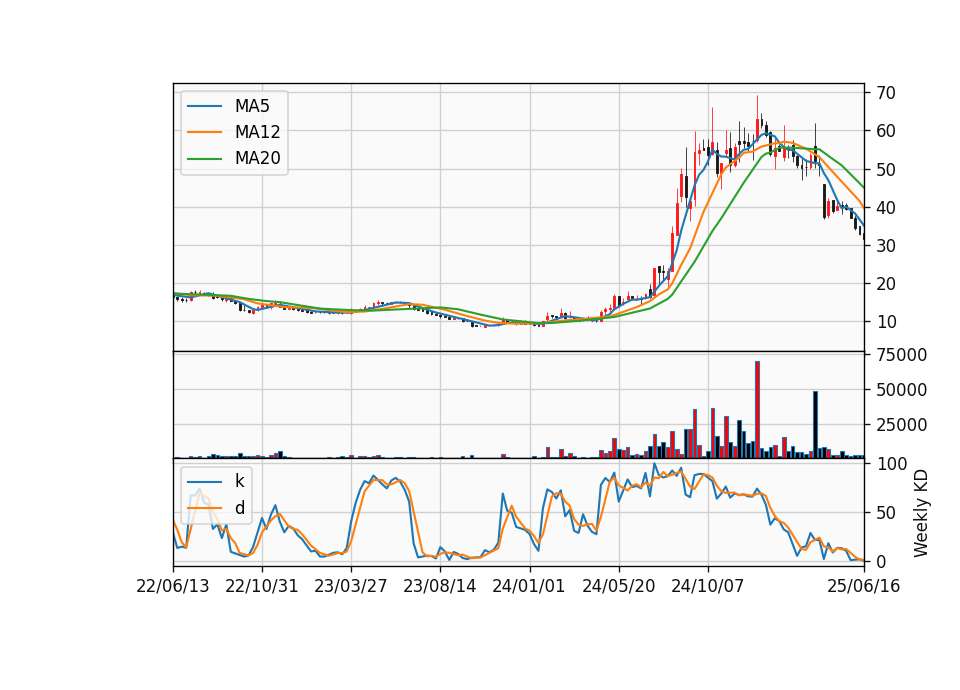
Task: Click the 25000 volume axis tick label
Action: tap(901, 425)
